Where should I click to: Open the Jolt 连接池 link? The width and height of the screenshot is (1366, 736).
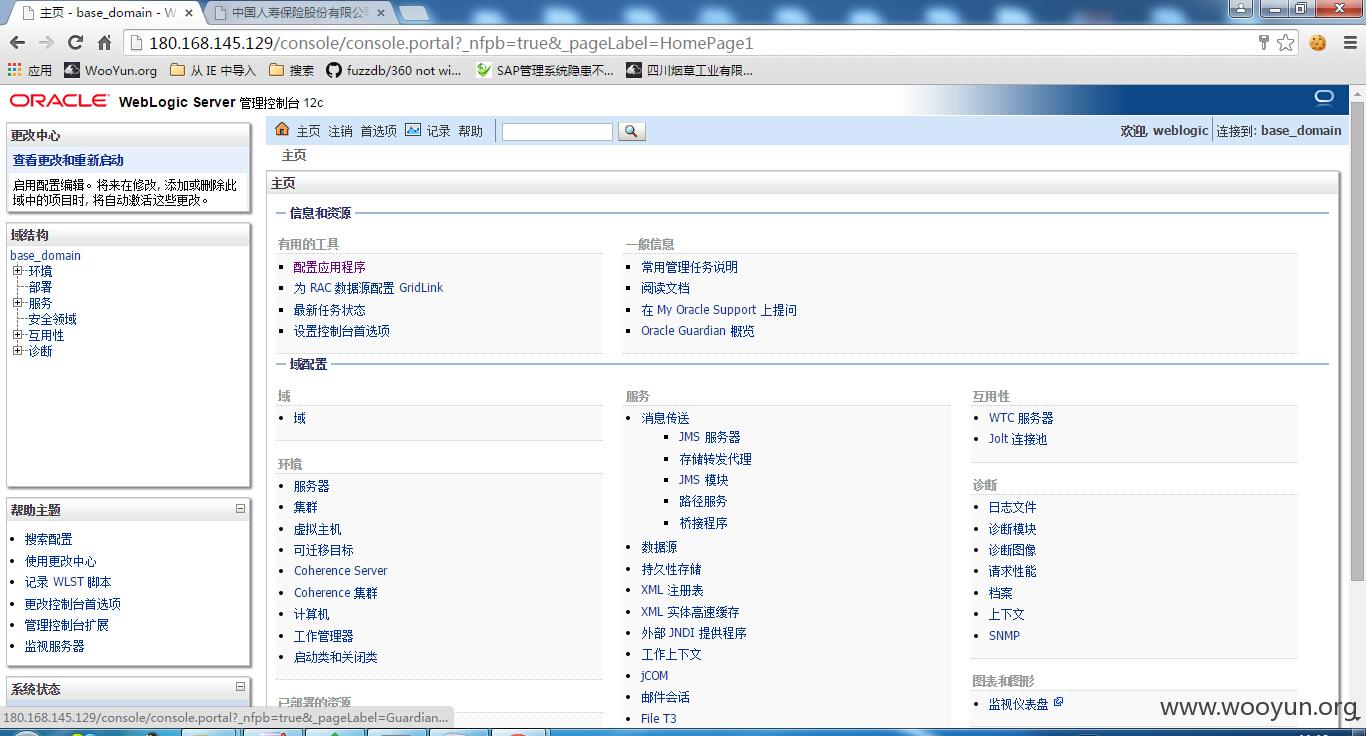1017,439
